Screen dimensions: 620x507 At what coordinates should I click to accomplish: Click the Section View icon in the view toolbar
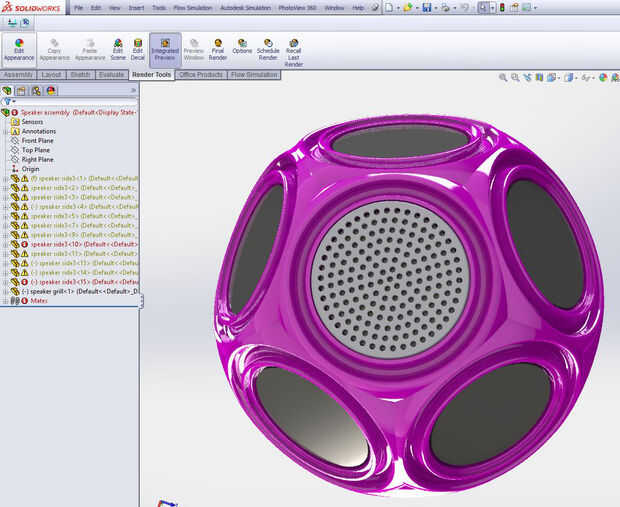(x=539, y=78)
